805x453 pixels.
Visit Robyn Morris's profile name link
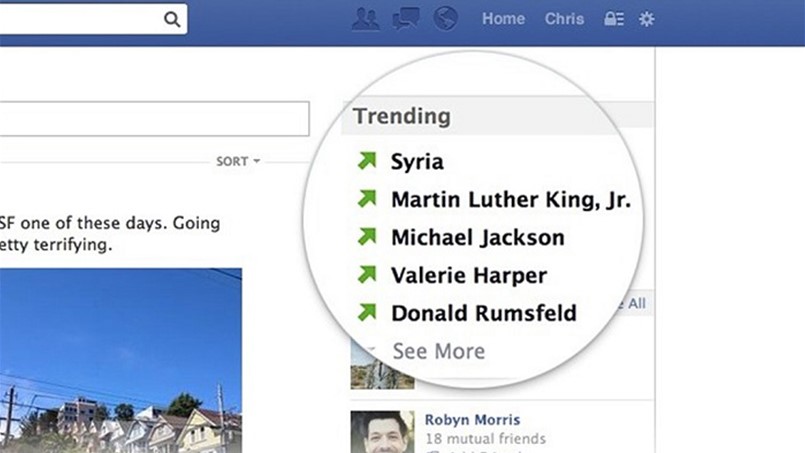pyautogui.click(x=472, y=420)
